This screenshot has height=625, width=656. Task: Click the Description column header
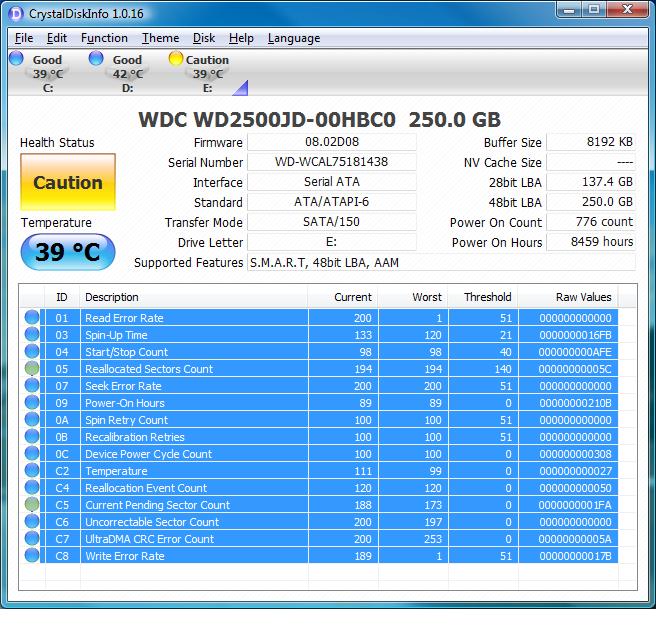point(194,297)
